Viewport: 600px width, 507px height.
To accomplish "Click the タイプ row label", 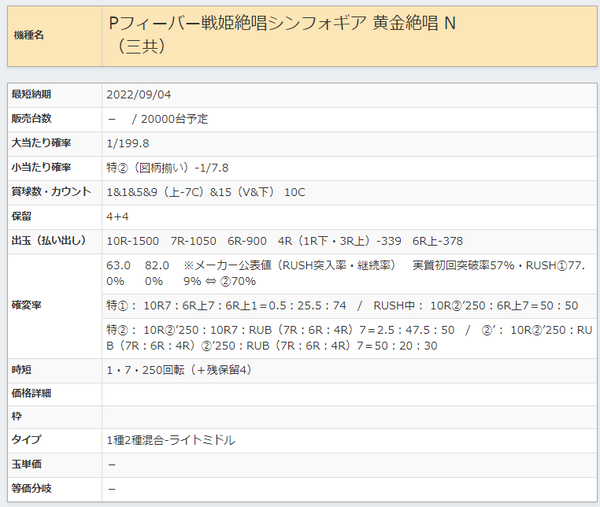I will click(26, 440).
